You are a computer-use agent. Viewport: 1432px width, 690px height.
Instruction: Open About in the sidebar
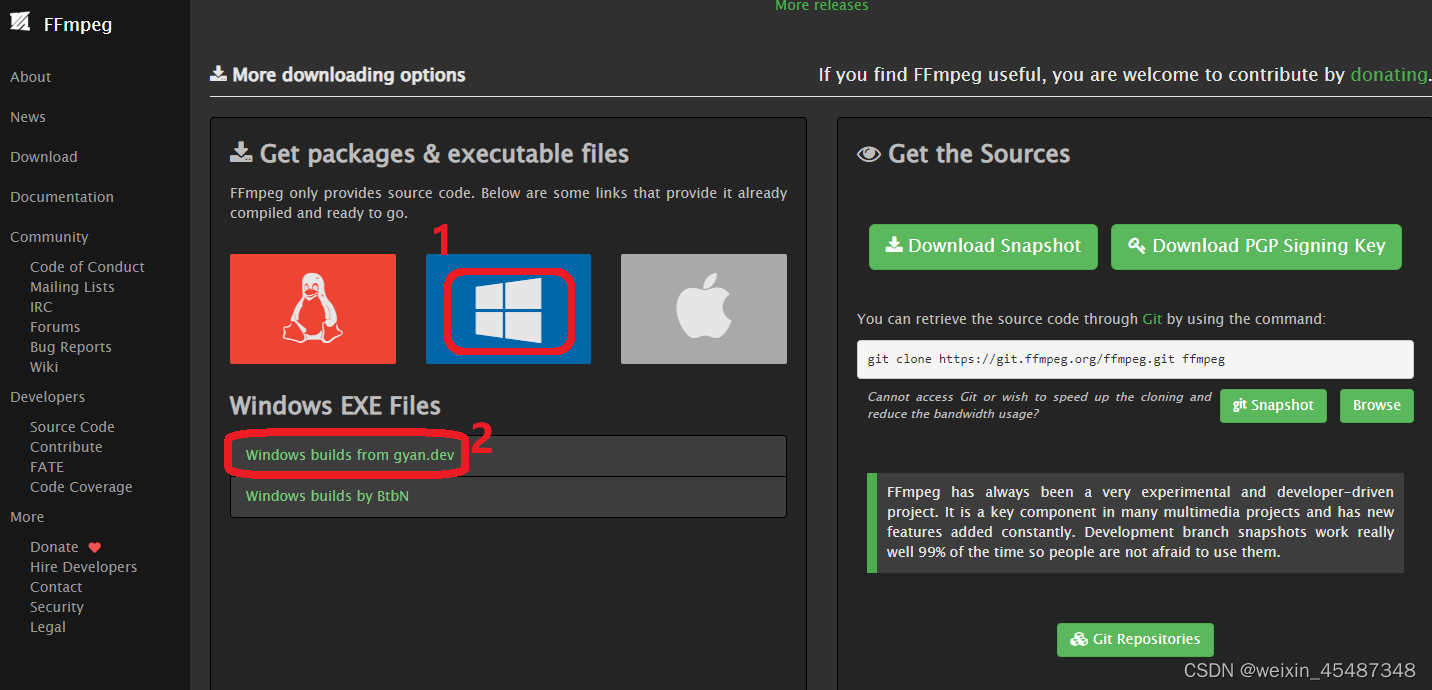click(31, 77)
